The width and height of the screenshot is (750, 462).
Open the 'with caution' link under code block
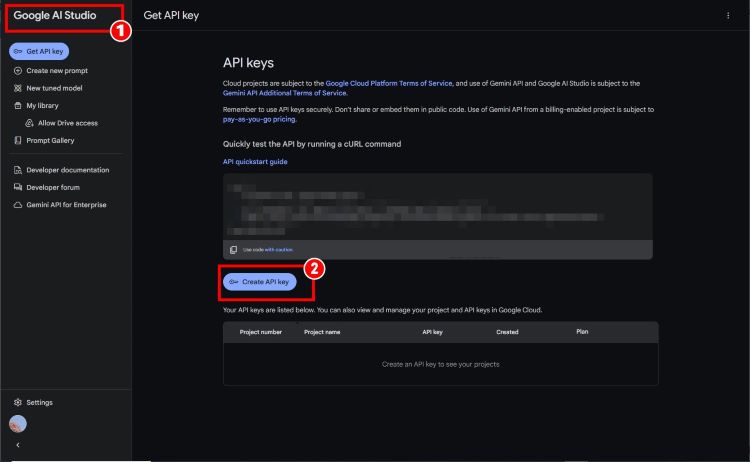[x=278, y=250]
